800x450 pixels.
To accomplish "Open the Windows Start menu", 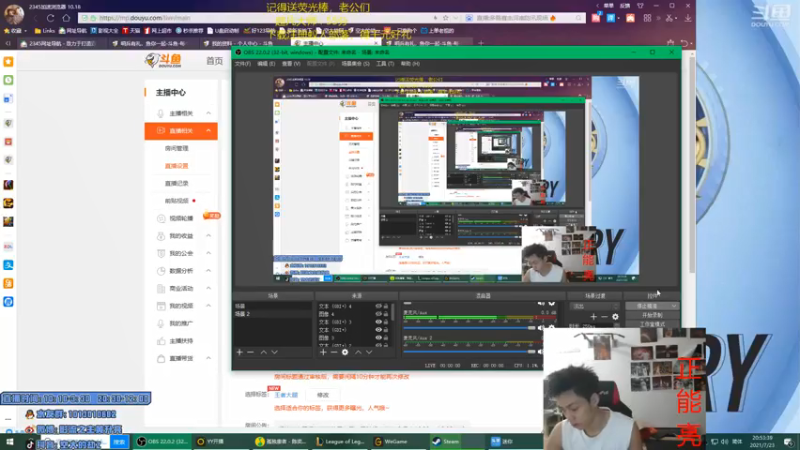I will pos(9,442).
